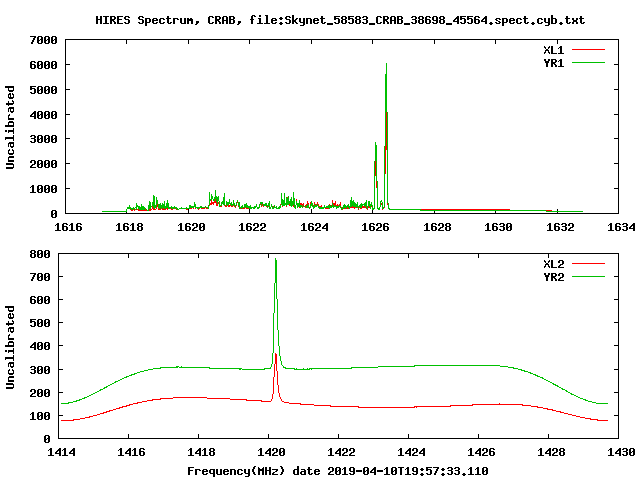
Task: Click the 1622 x-axis tick label
Action: 252,227
